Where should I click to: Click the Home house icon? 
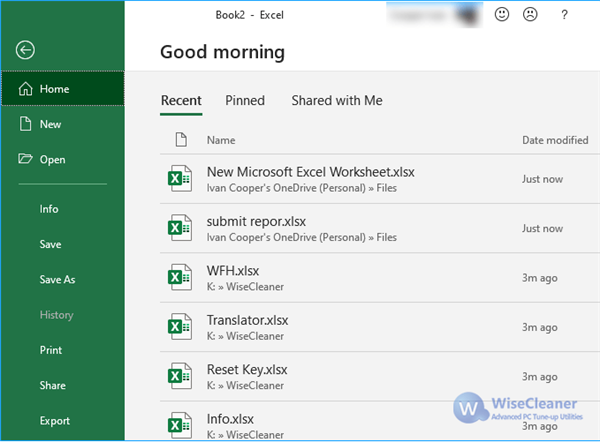(26, 89)
